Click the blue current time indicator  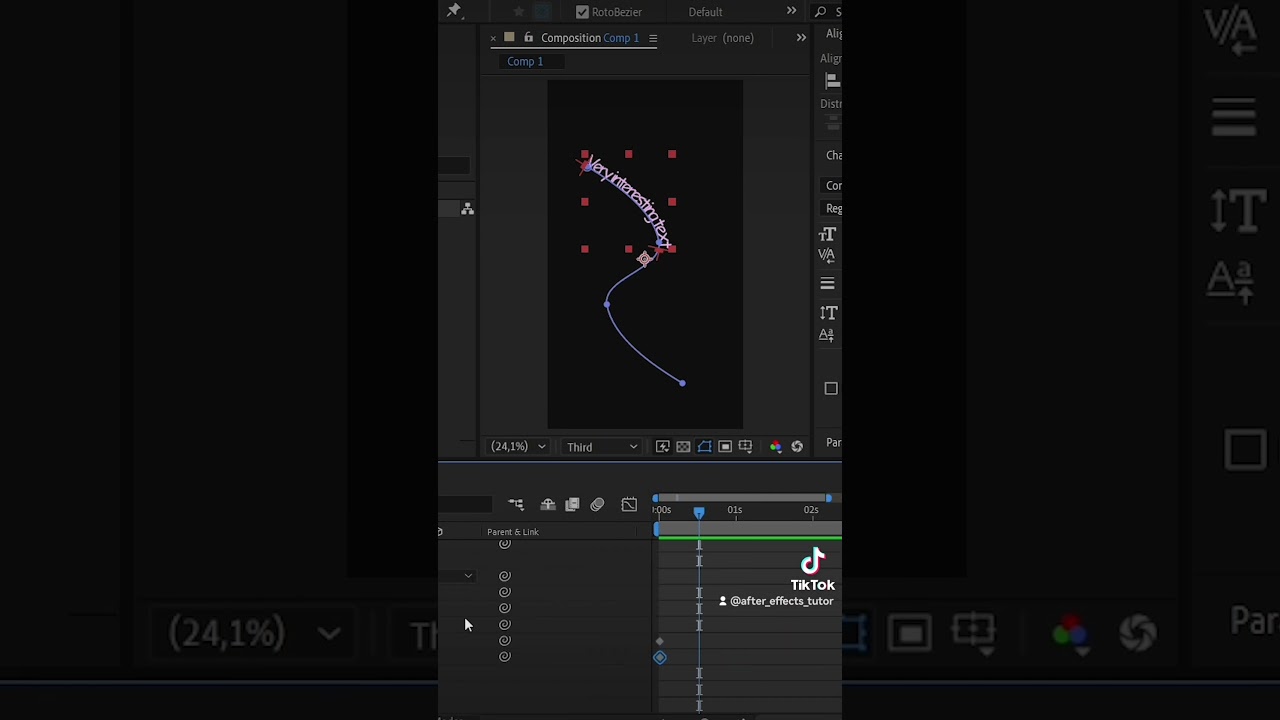(699, 512)
